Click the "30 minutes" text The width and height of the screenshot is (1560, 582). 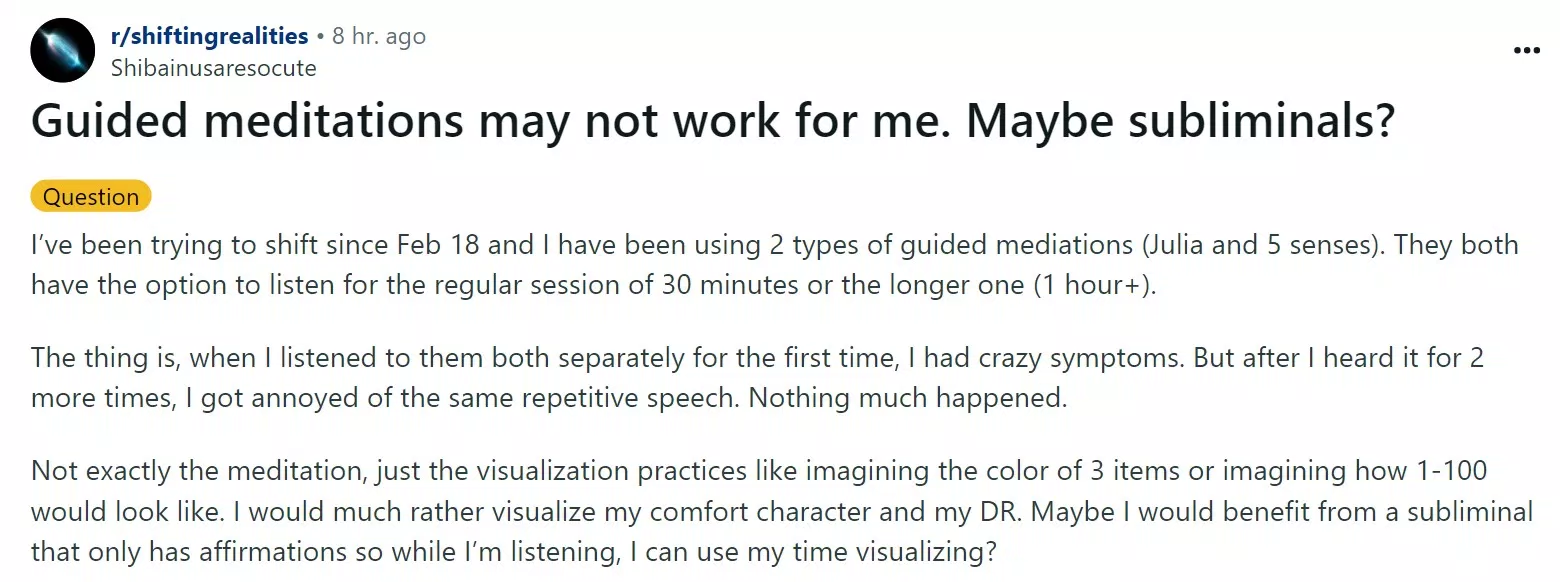pos(729,284)
